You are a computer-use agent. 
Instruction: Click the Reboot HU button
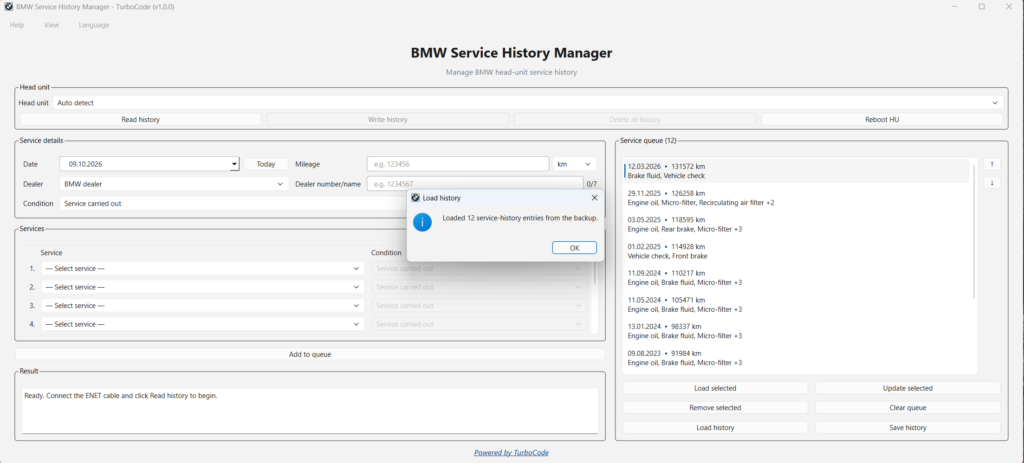pos(882,120)
